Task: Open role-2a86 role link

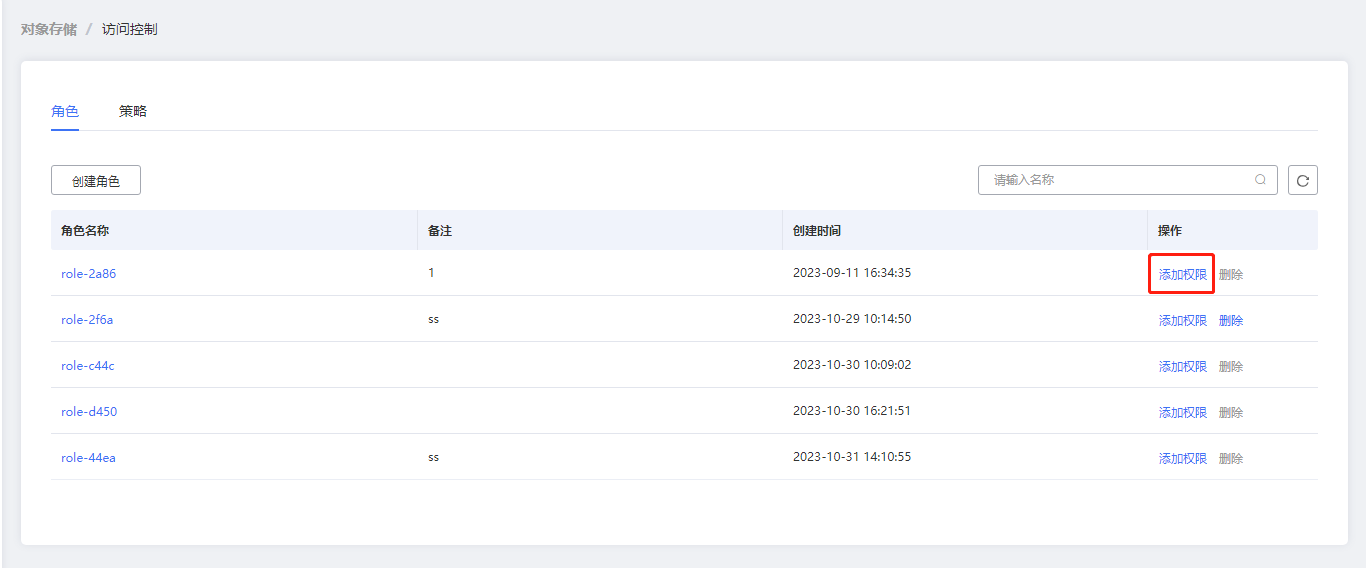Action: [88, 274]
